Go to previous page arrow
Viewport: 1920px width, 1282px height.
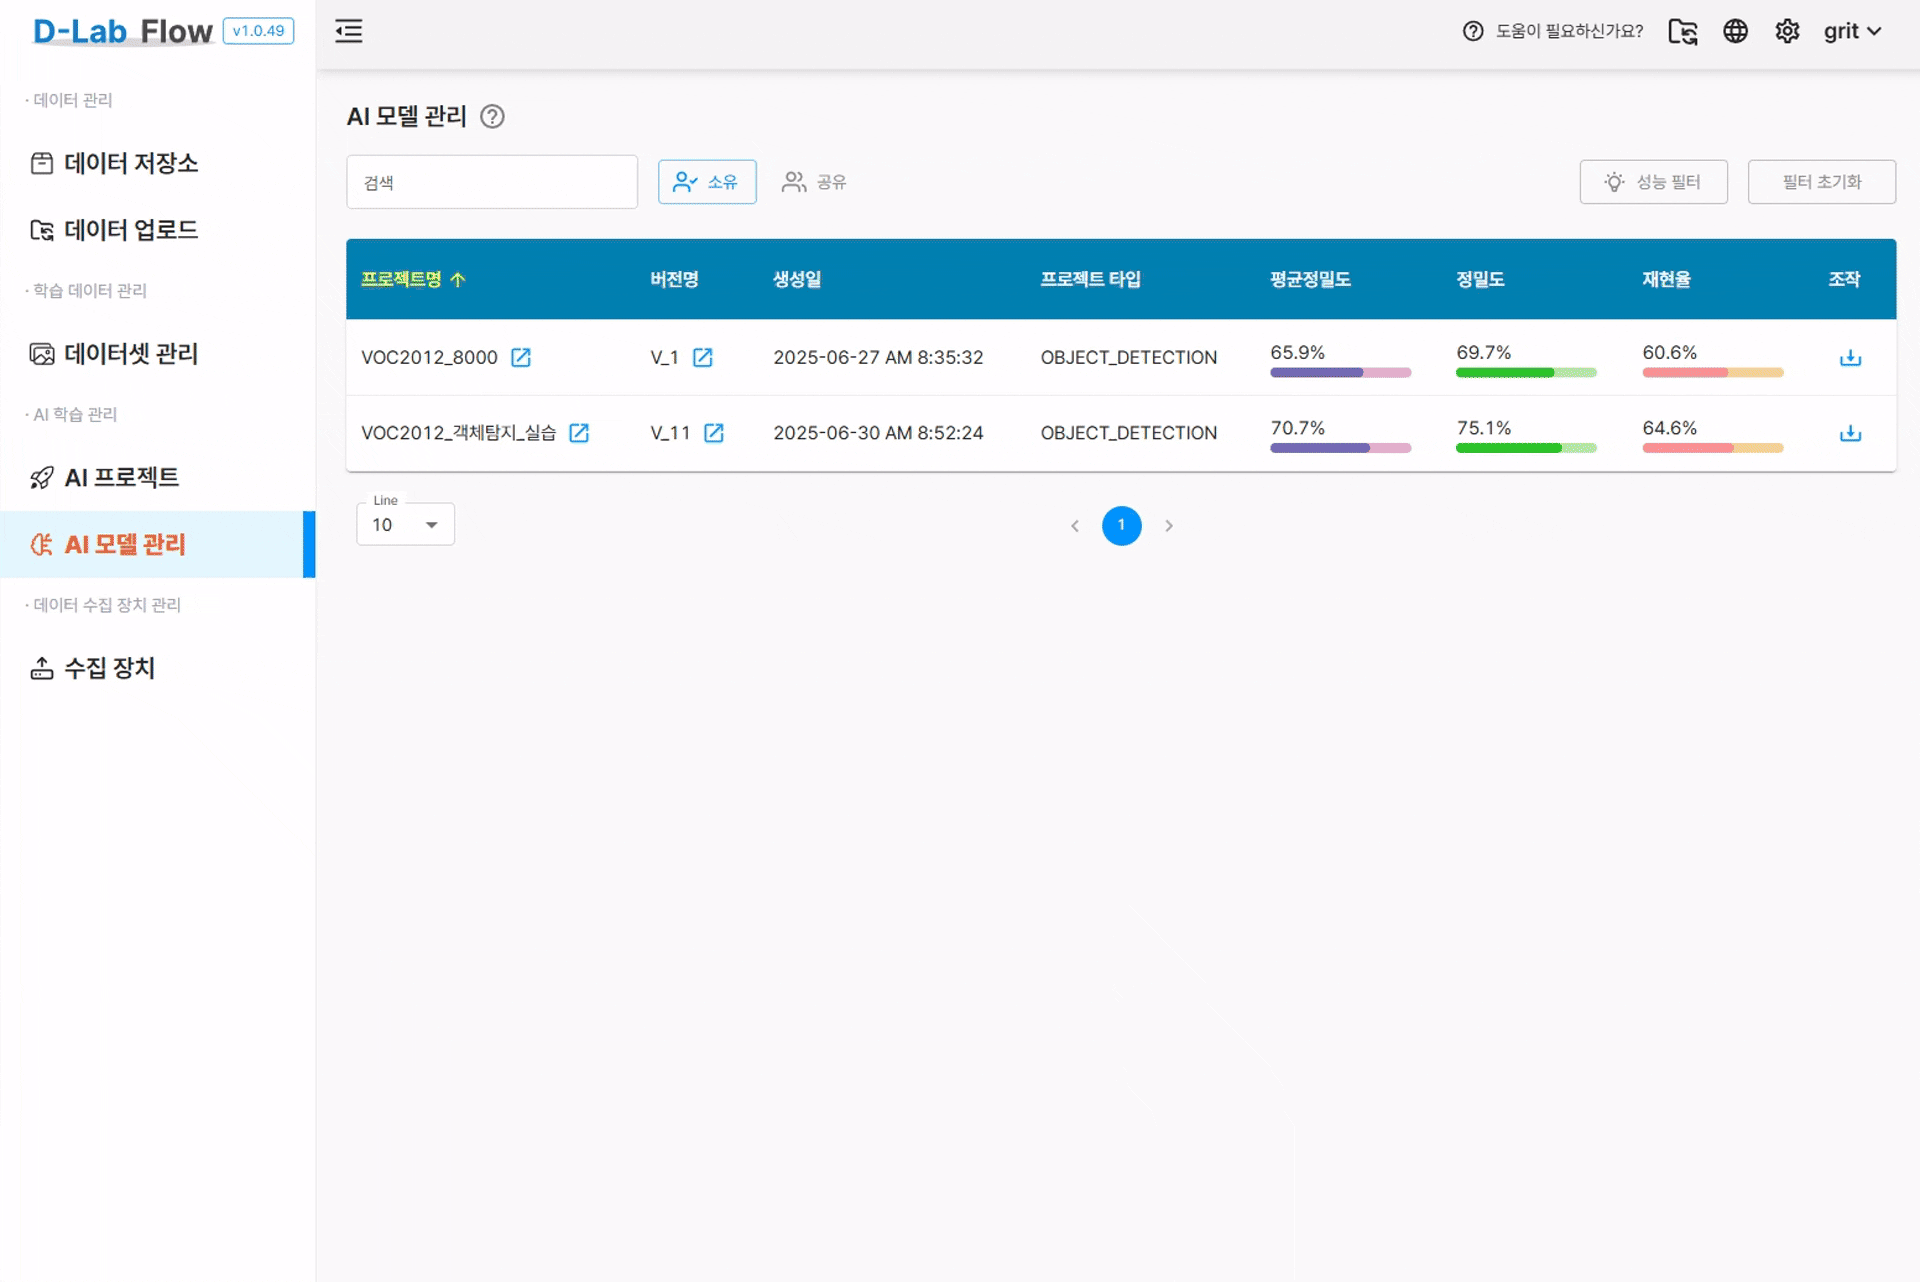pos(1075,526)
